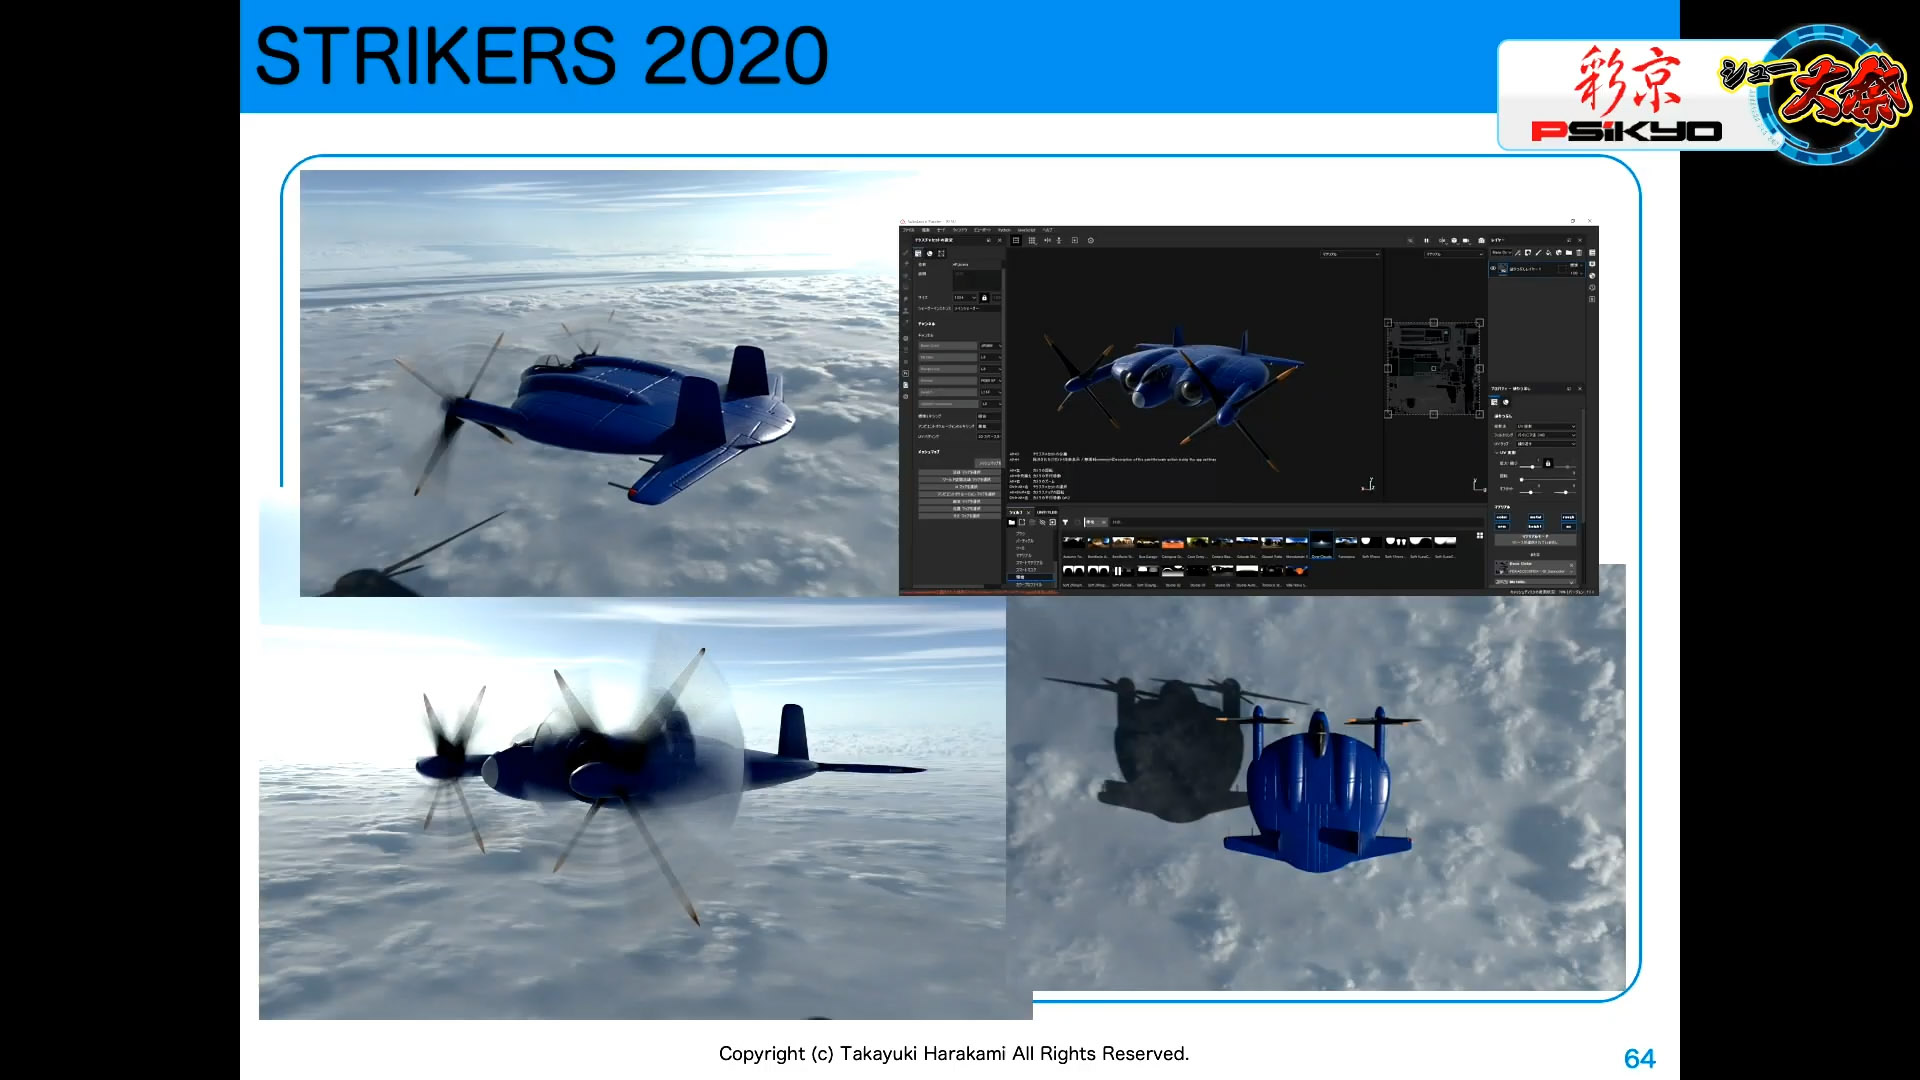
Task: Click the add folder icon in layers toolbar
Action: [x=1569, y=252]
